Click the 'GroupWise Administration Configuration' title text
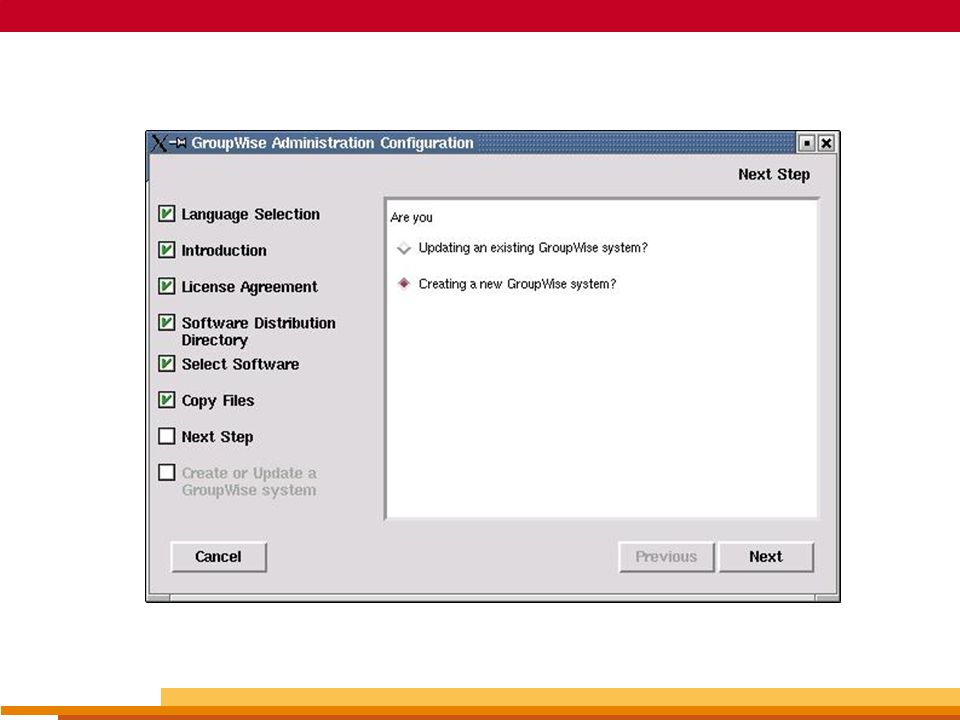The height and width of the screenshot is (720, 960). [332, 143]
